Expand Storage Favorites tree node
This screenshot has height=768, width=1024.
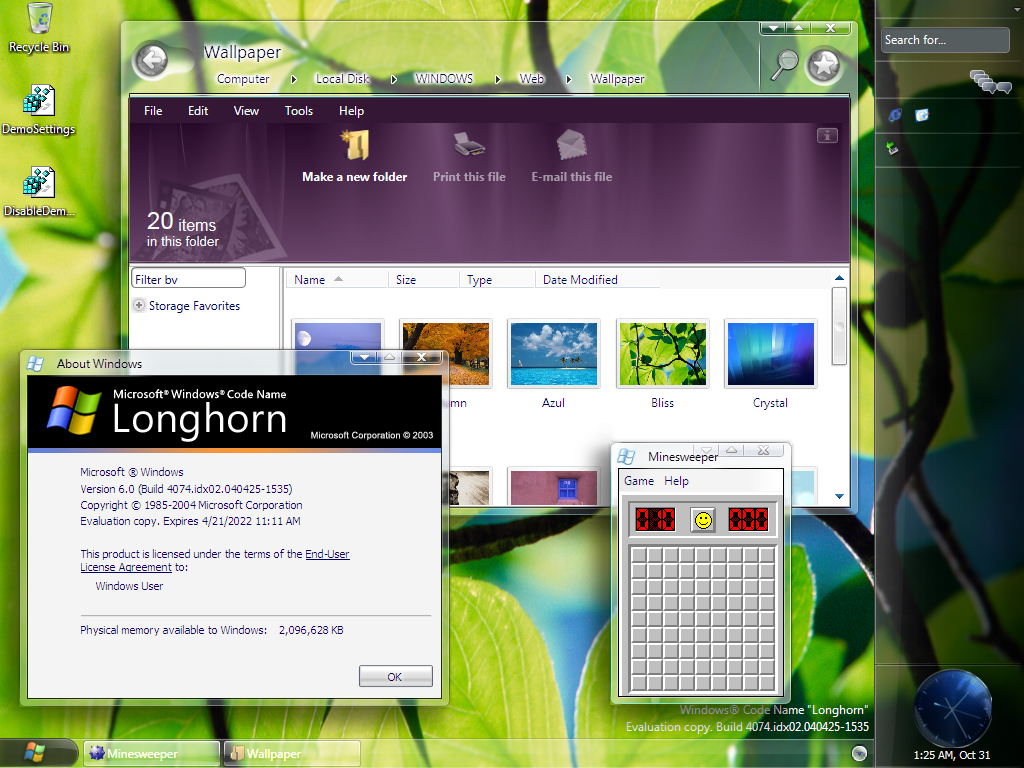click(x=138, y=305)
